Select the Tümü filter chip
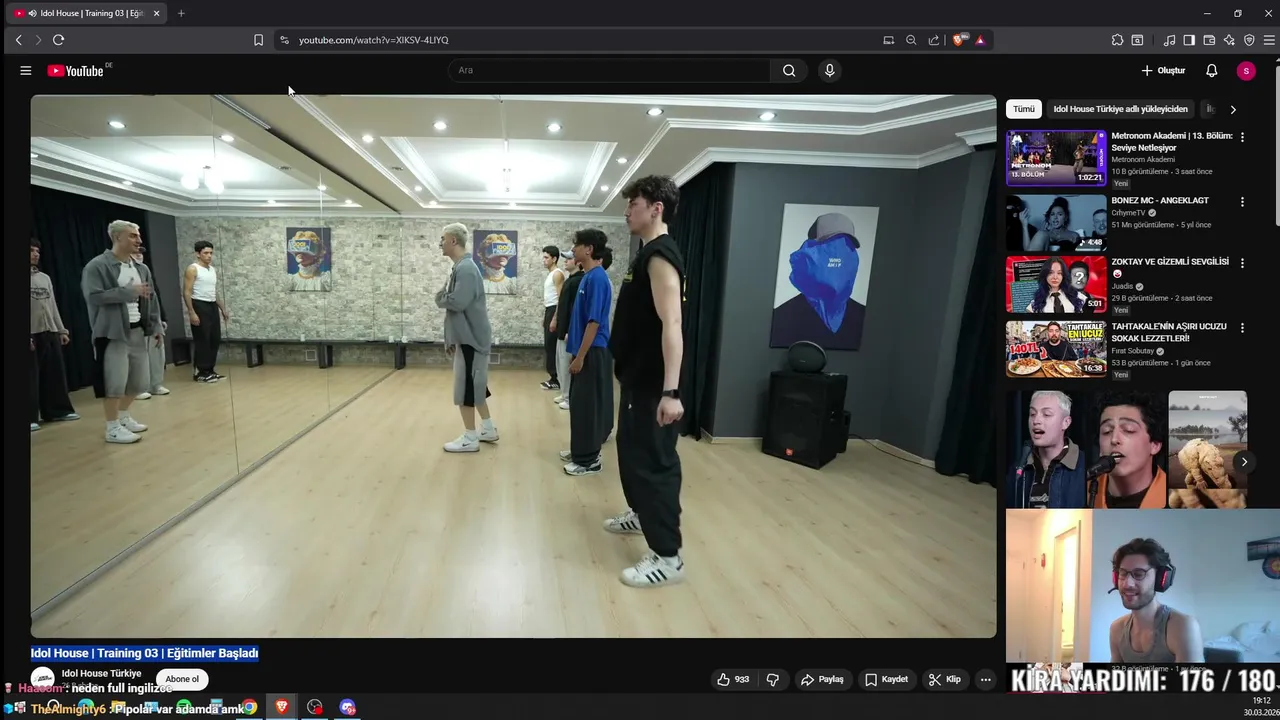Screen dimensions: 1280x720 click(x=1024, y=109)
